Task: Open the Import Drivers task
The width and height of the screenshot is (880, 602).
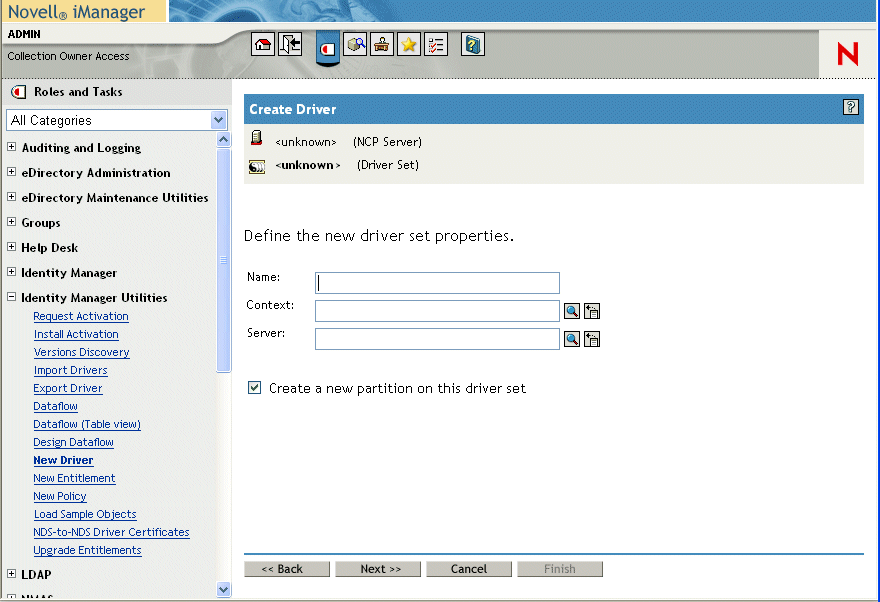Action: [x=70, y=370]
